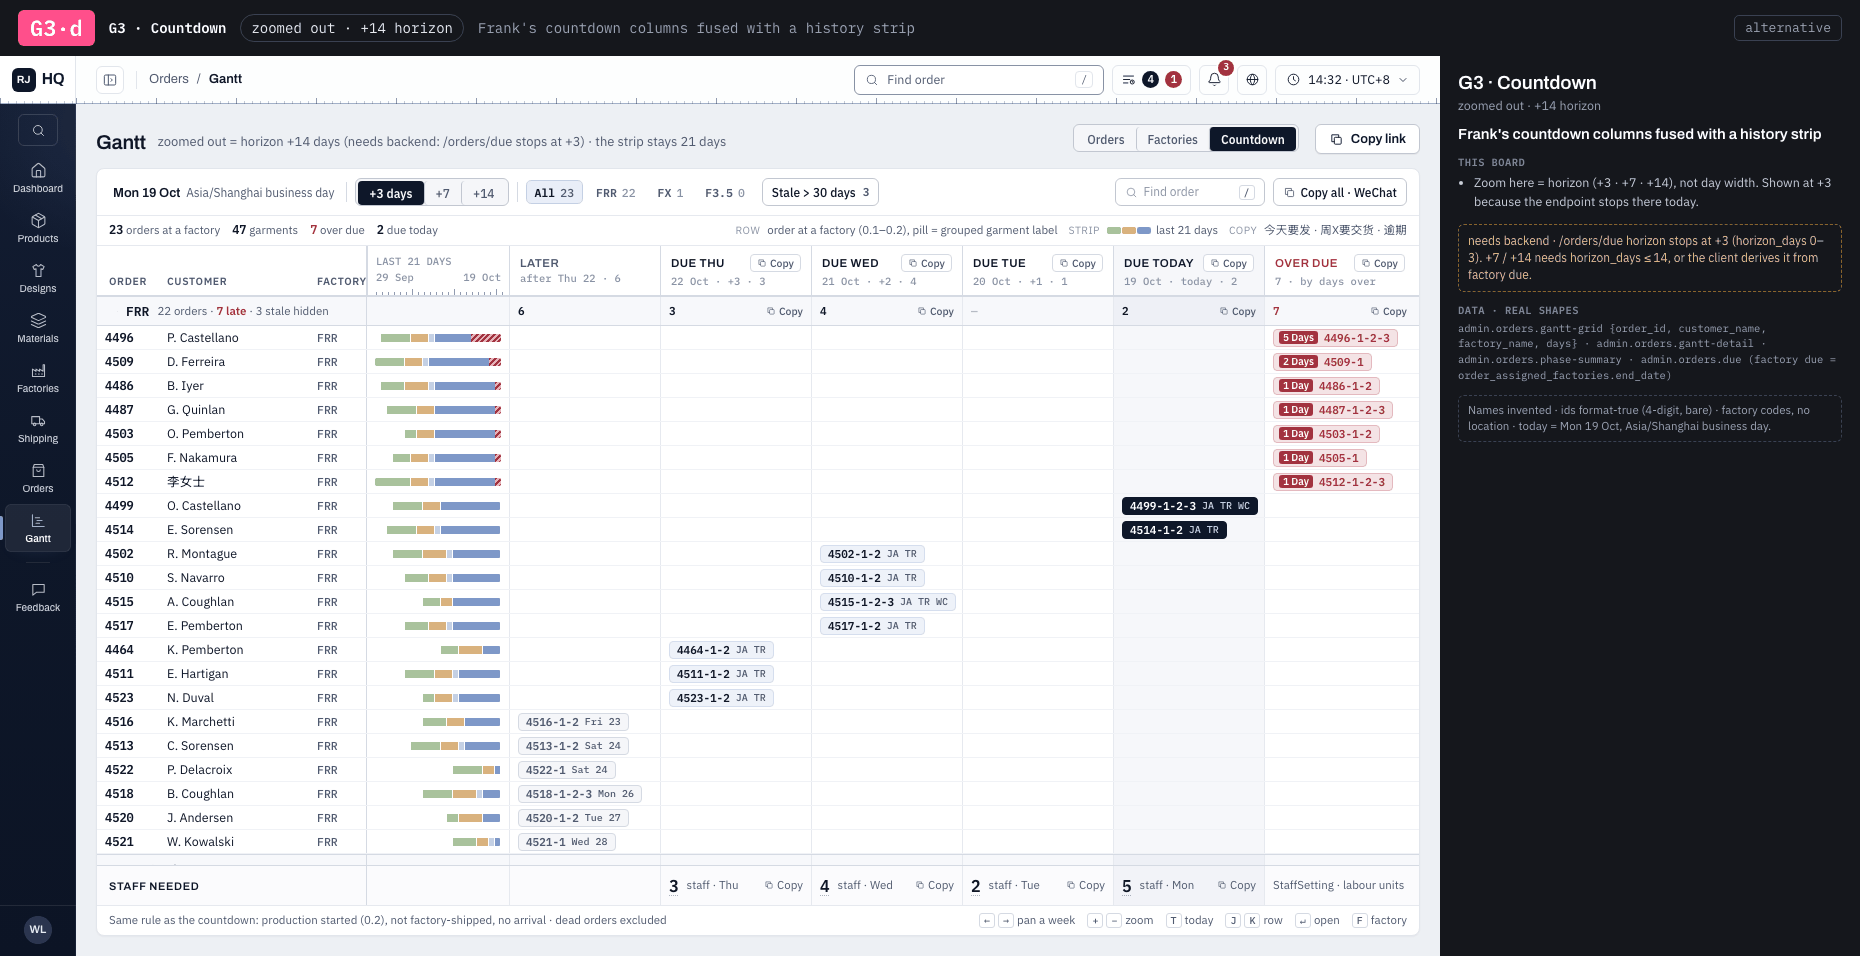Open Factories in the sidebar
The height and width of the screenshot is (956, 1860).
pos(38,378)
